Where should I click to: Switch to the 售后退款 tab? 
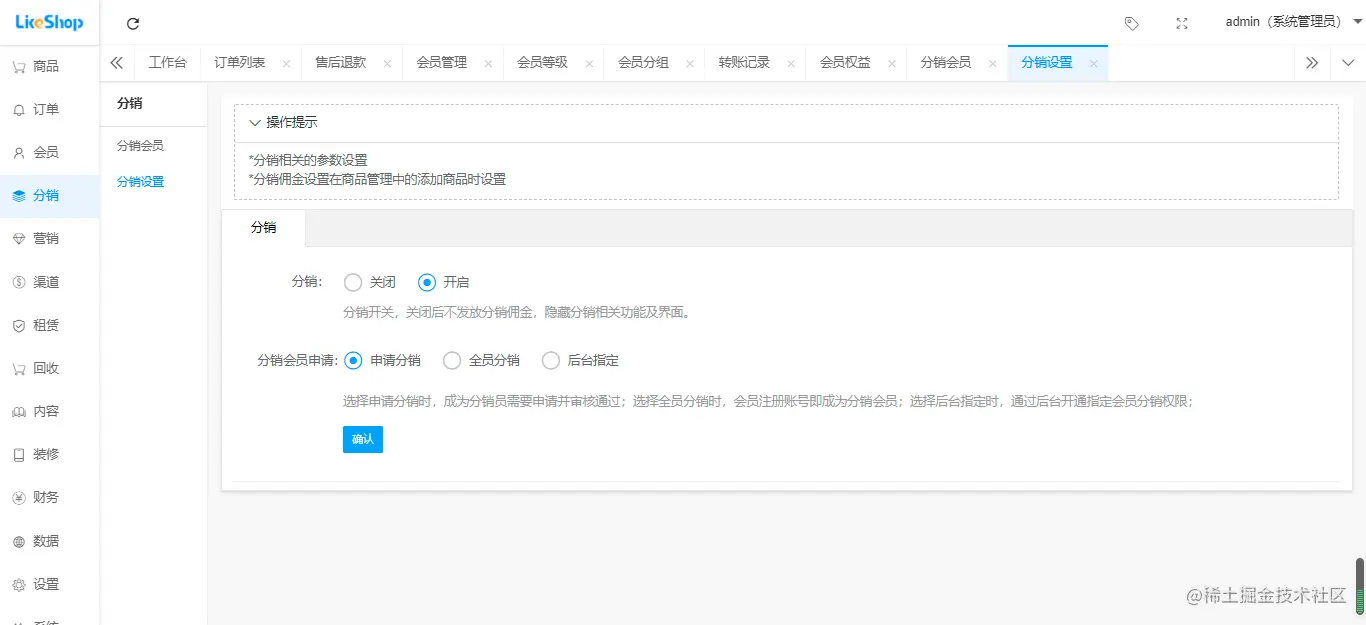tap(341, 62)
